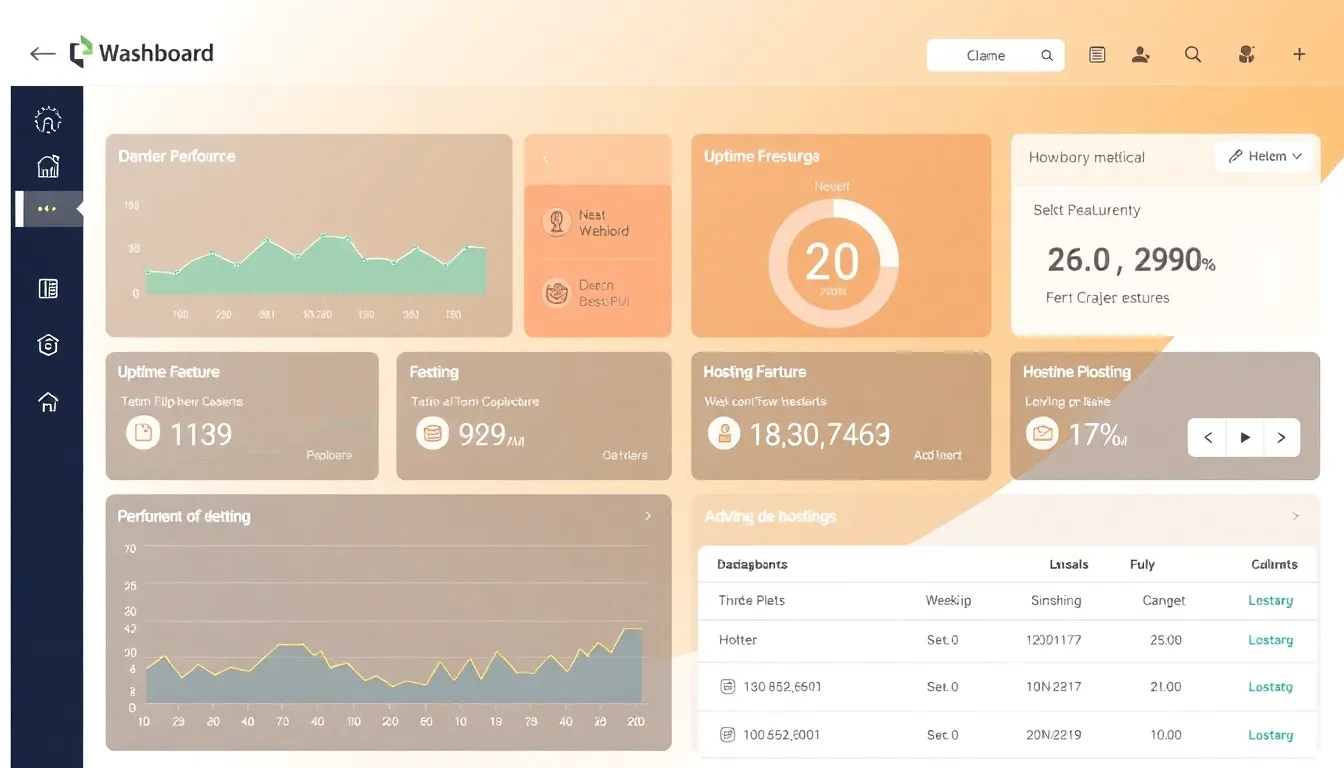The width and height of the screenshot is (1344, 768).
Task: Click the Lostary link on the Holter row
Action: point(1270,640)
